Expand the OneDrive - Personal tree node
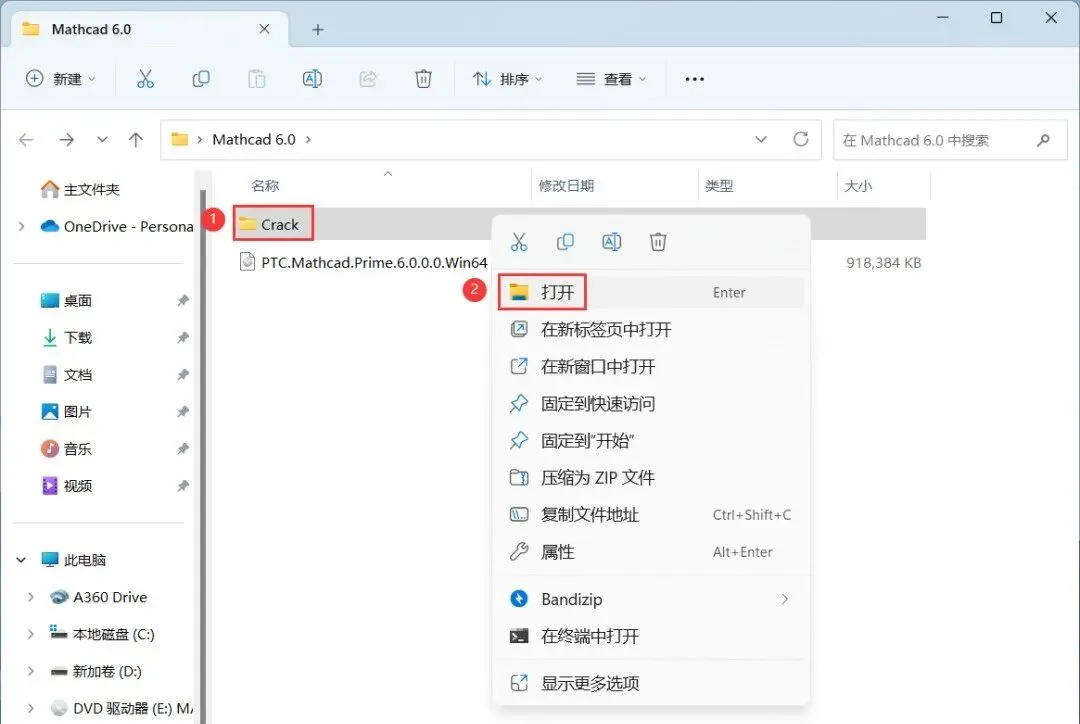 coord(21,227)
